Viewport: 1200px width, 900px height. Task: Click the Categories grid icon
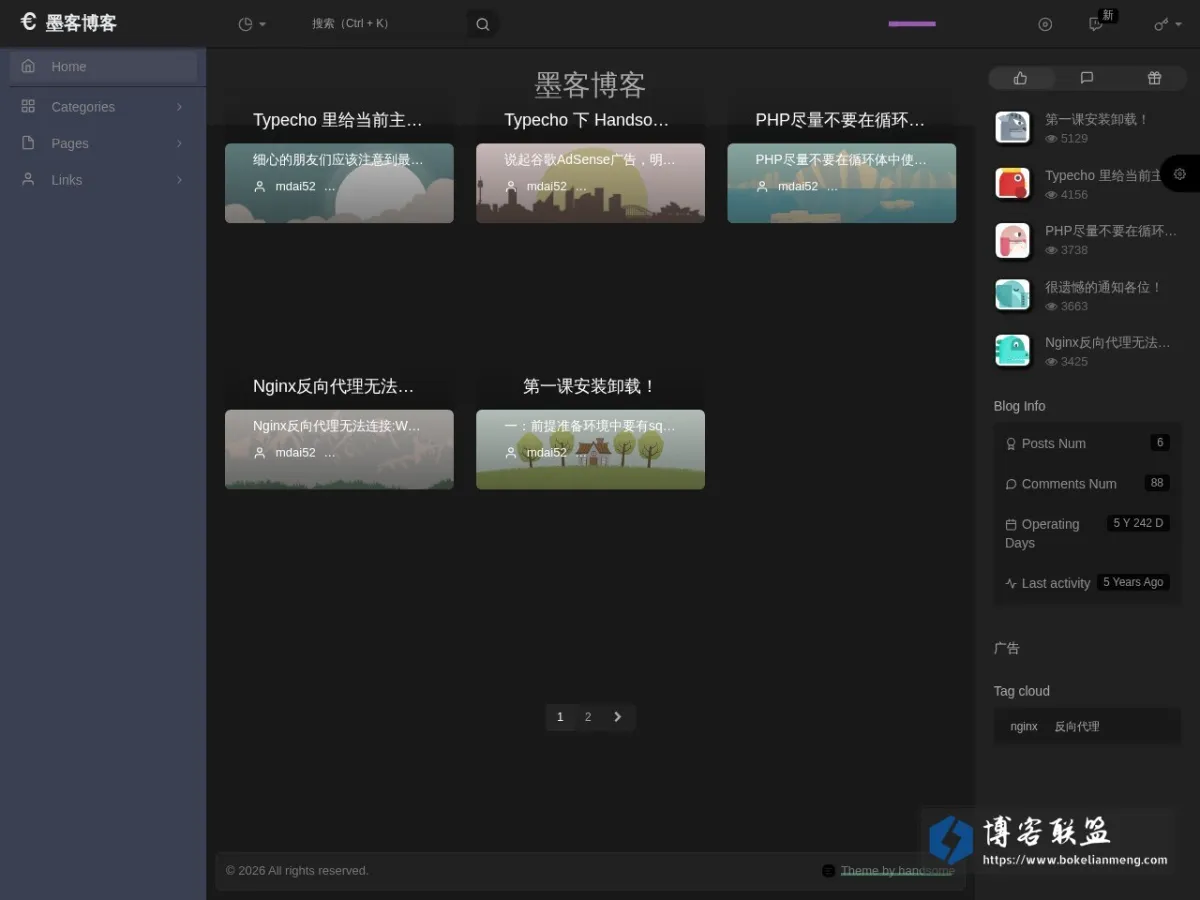[x=28, y=106]
